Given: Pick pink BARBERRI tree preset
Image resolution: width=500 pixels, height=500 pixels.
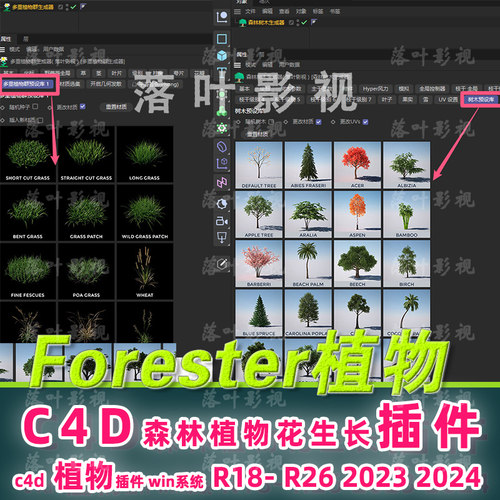Looking at the screenshot, I should coord(259,264).
